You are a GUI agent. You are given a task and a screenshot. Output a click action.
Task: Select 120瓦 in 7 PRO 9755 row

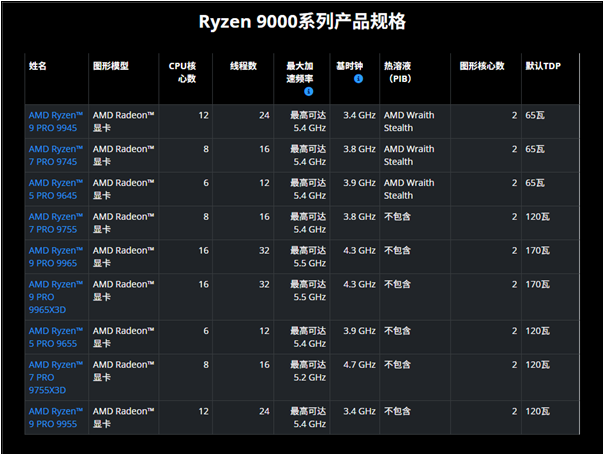538,217
